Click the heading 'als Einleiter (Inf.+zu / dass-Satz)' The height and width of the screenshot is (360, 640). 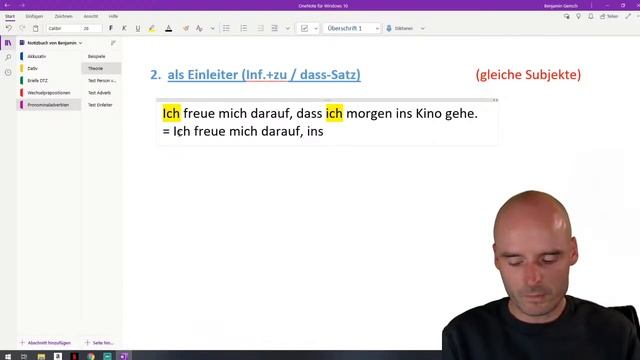264,75
